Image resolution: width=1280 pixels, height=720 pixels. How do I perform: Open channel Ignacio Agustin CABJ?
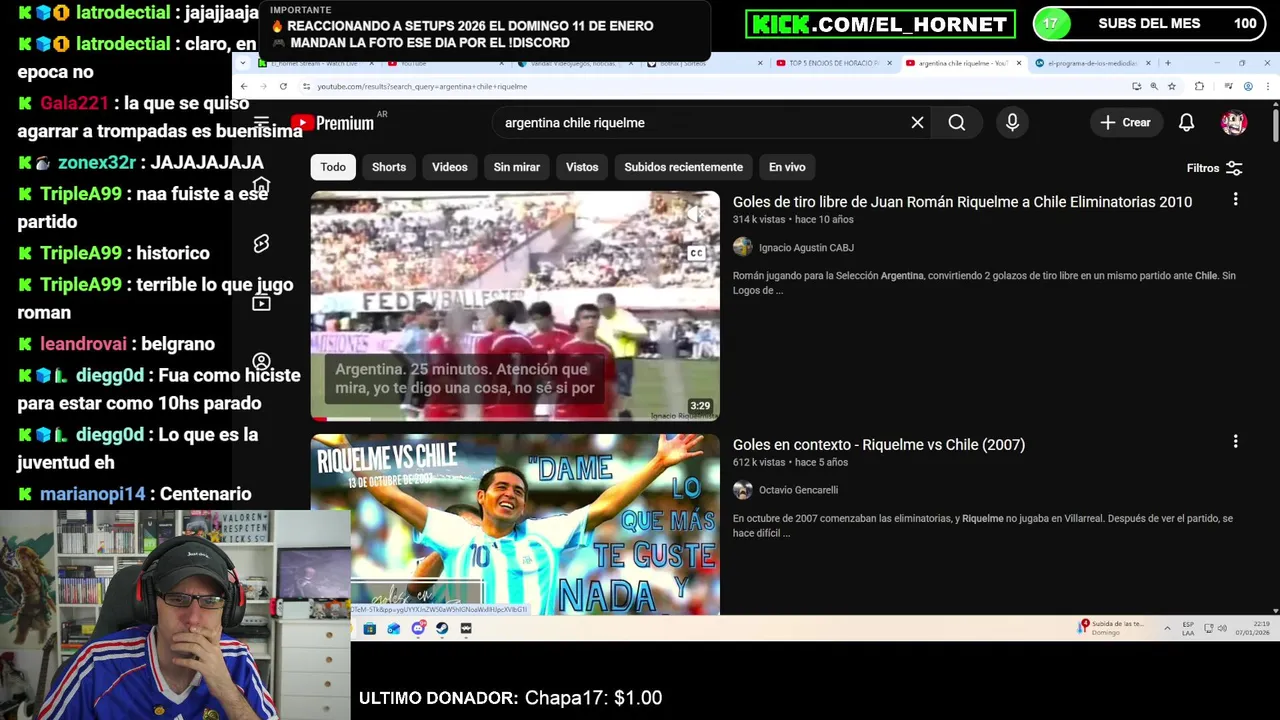[x=806, y=248]
